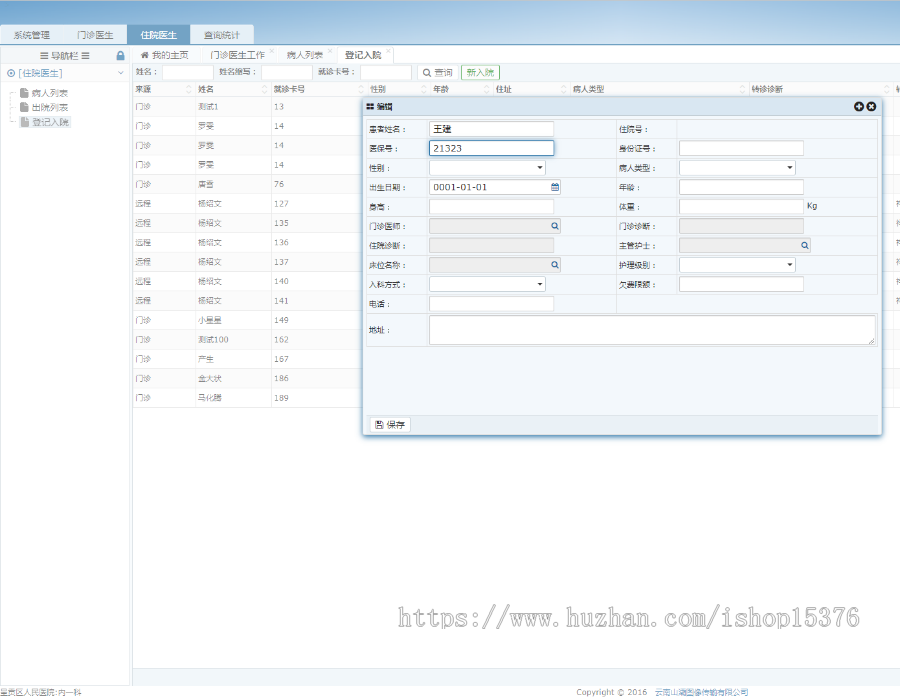This screenshot has height=699, width=900.
Task: Switch to the 我的主页 tab
Action: point(164,55)
